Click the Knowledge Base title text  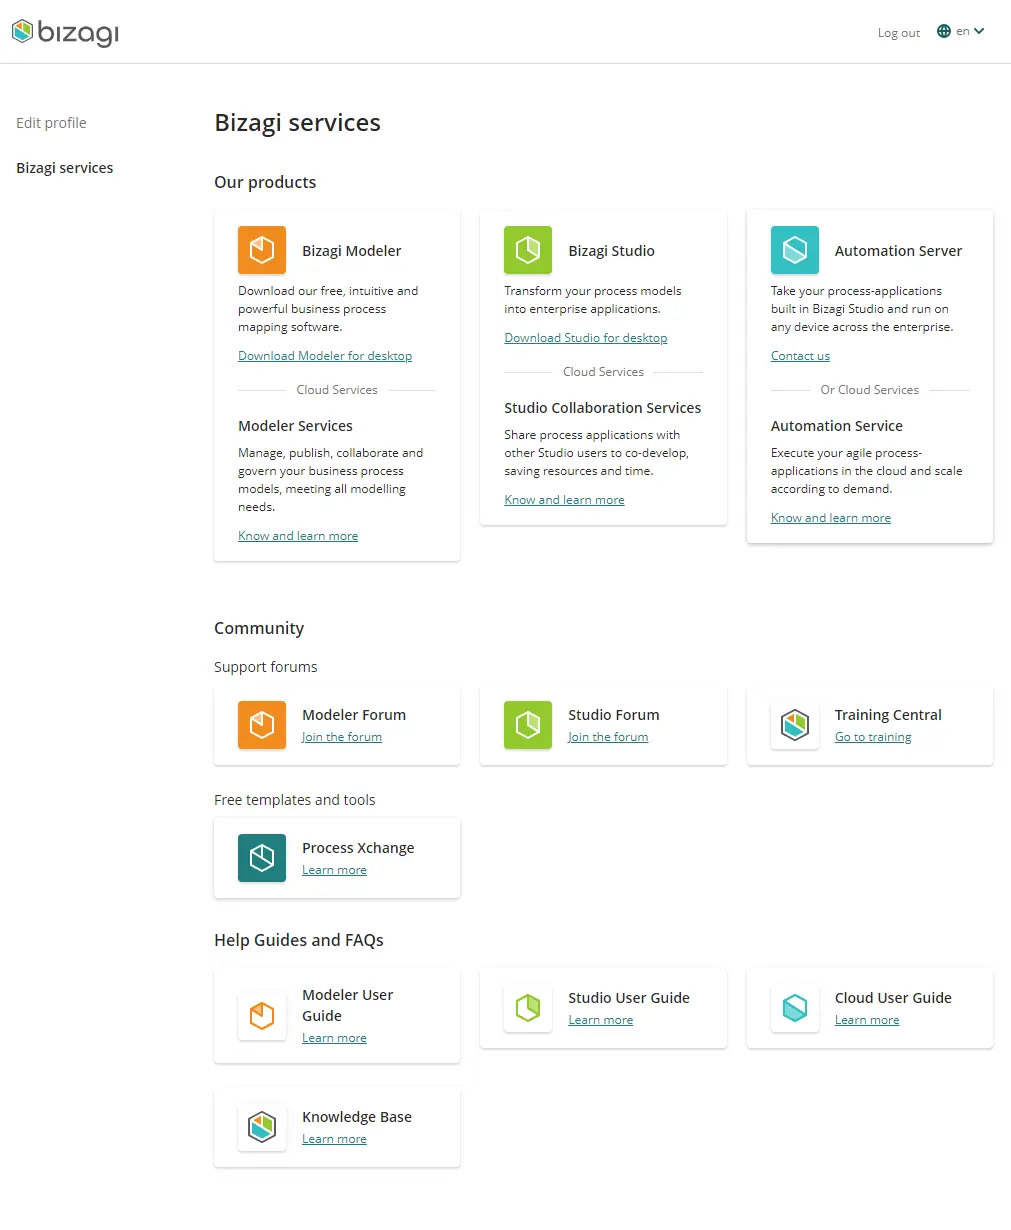pos(357,1117)
